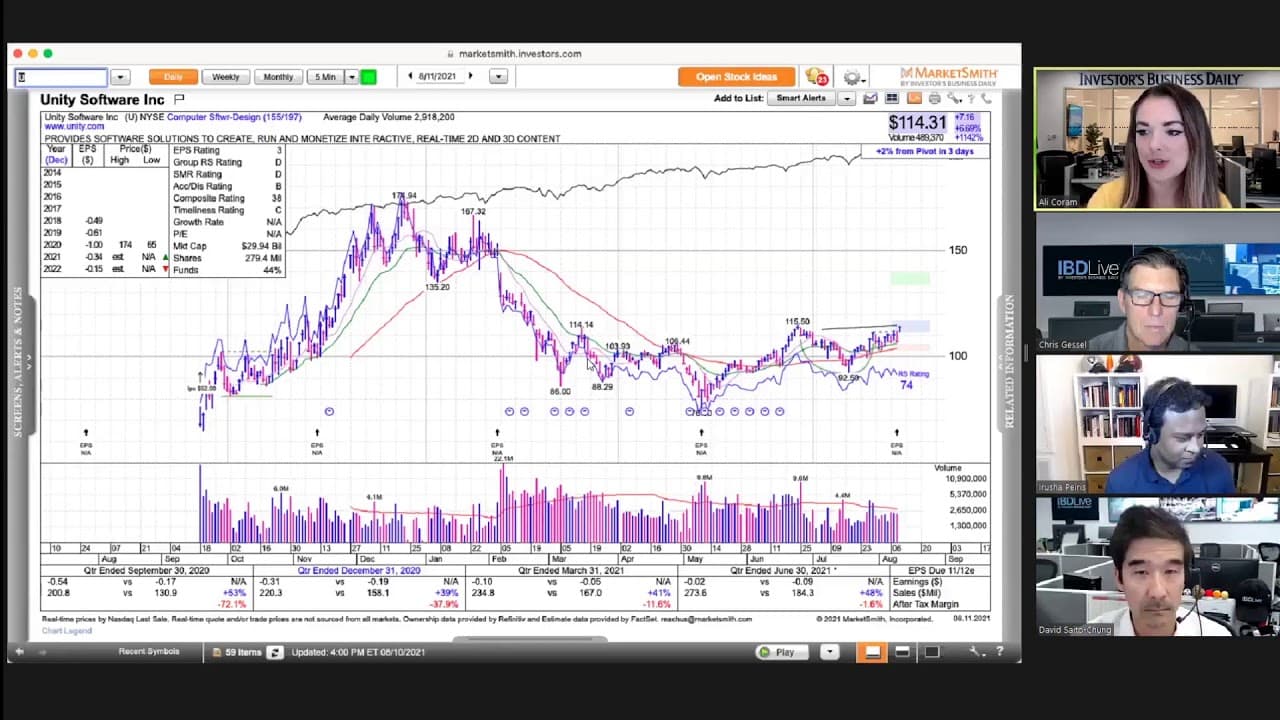Click the Smart Alerts button
The width and height of the screenshot is (1280, 720).
tap(801, 98)
